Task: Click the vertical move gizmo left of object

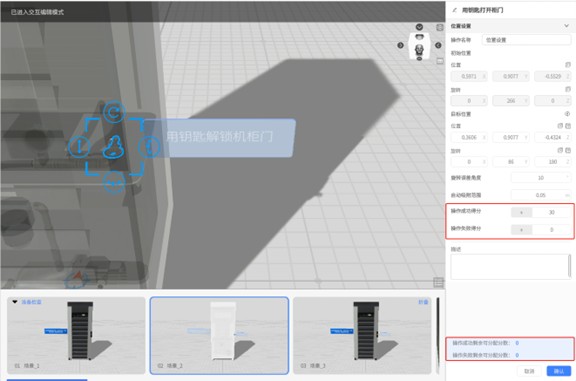Action: pyautogui.click(x=79, y=146)
